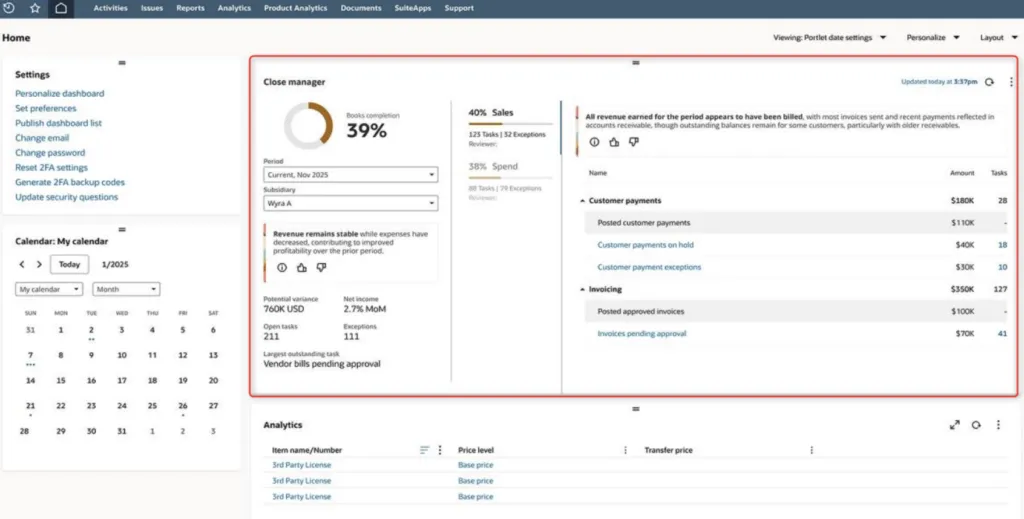Open Customer payments on hold link
The image size is (1024, 519).
point(645,245)
